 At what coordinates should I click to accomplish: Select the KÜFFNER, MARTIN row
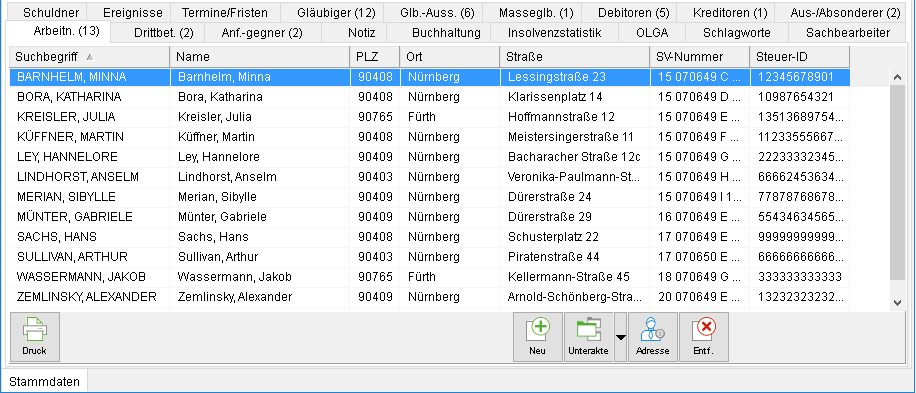[429, 137]
